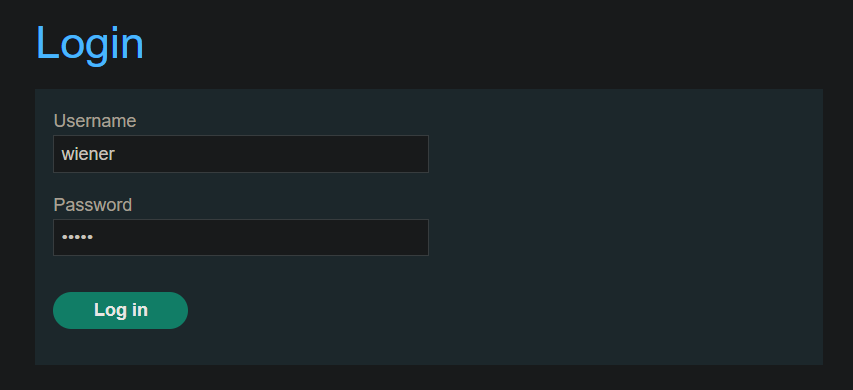
Task: Click the Username label text
Action: (x=95, y=121)
